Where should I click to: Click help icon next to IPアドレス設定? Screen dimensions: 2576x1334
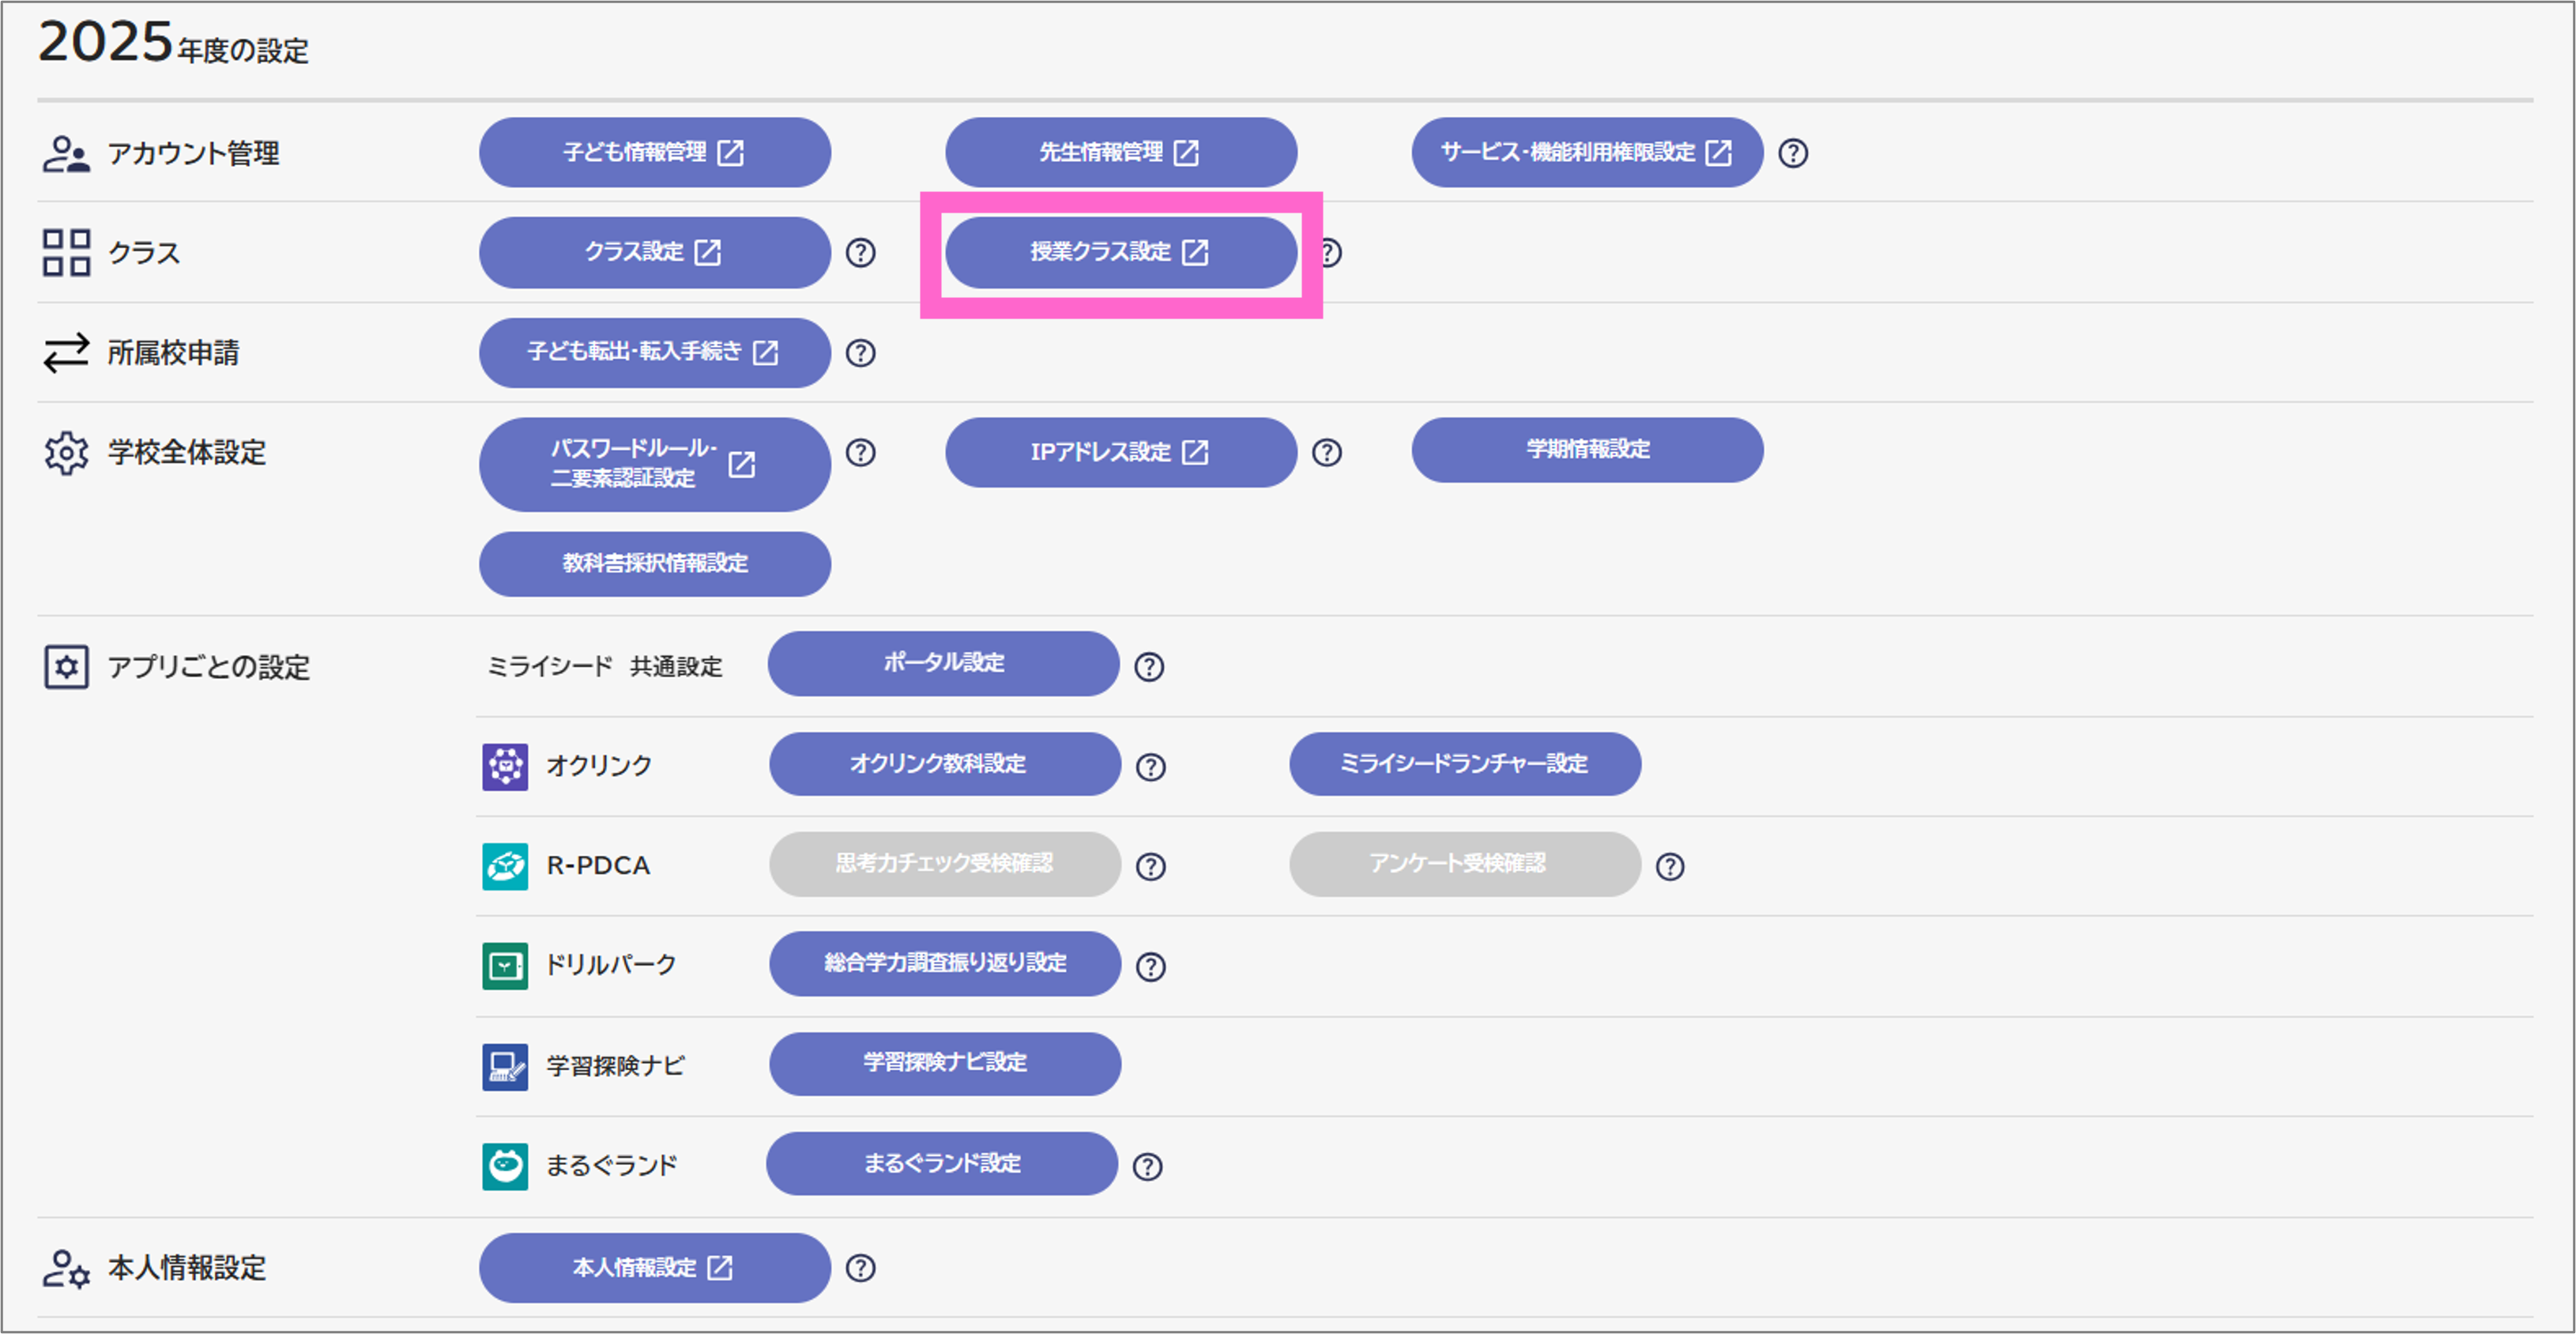[1327, 453]
